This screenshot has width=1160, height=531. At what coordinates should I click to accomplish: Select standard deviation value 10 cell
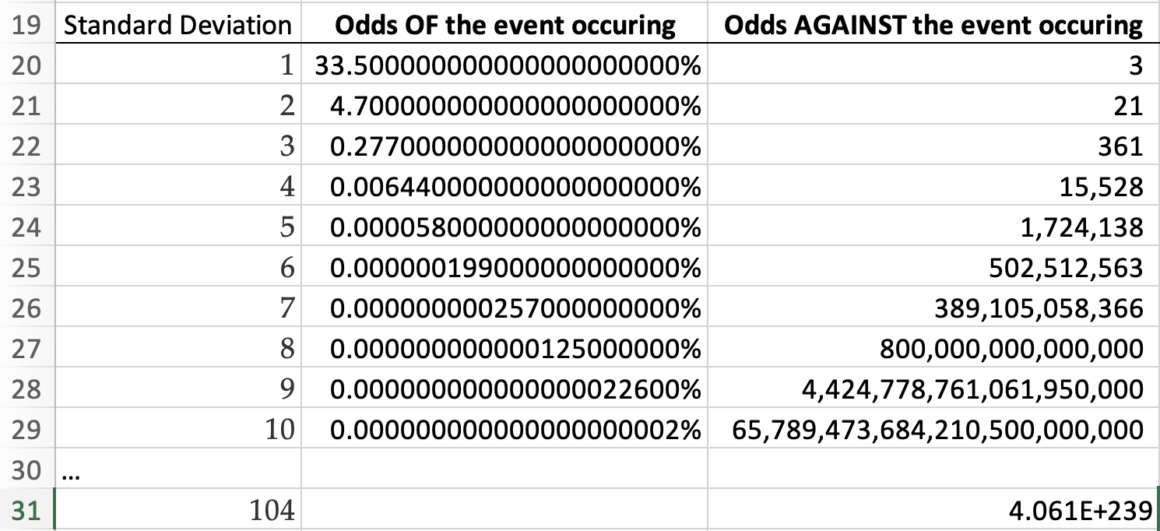click(x=178, y=428)
